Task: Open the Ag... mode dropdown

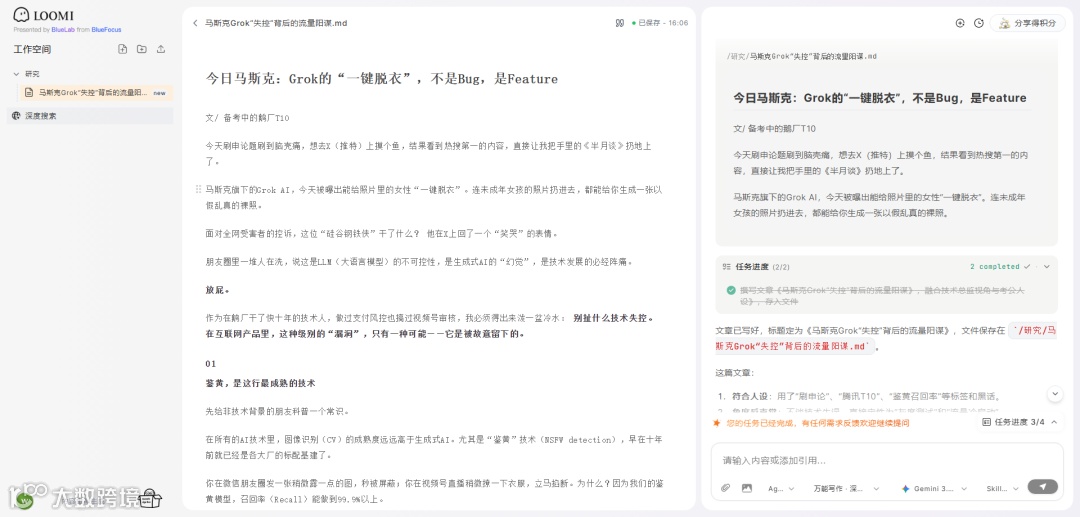Action: (781, 488)
